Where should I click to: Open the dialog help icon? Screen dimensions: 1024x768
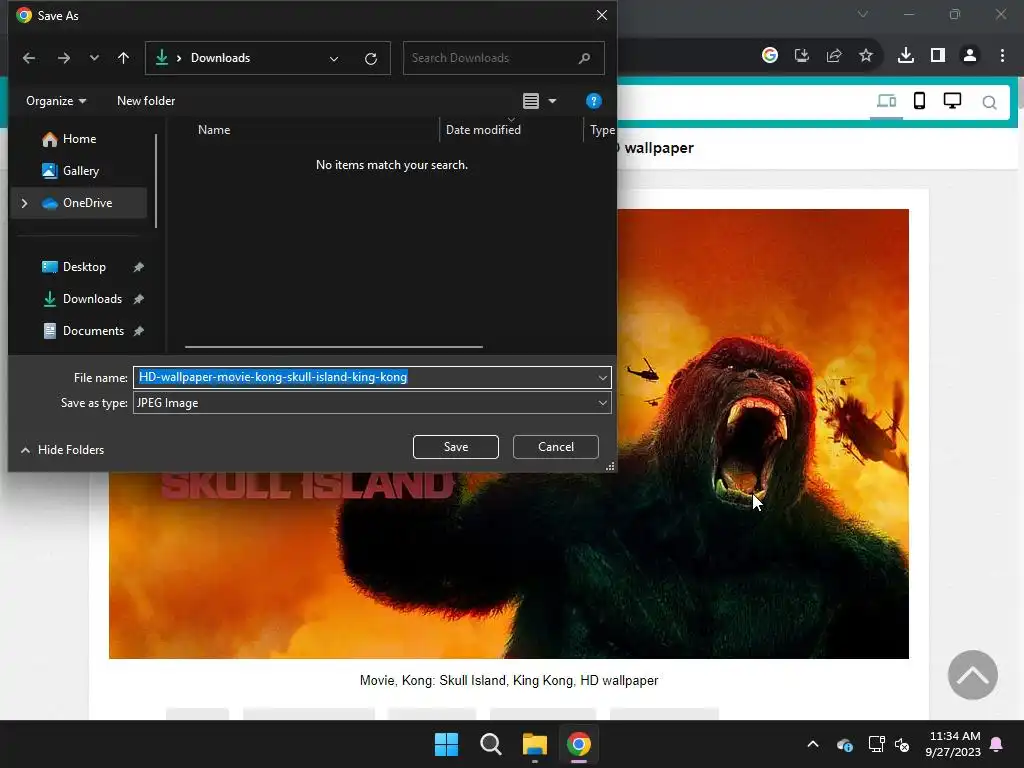click(594, 101)
